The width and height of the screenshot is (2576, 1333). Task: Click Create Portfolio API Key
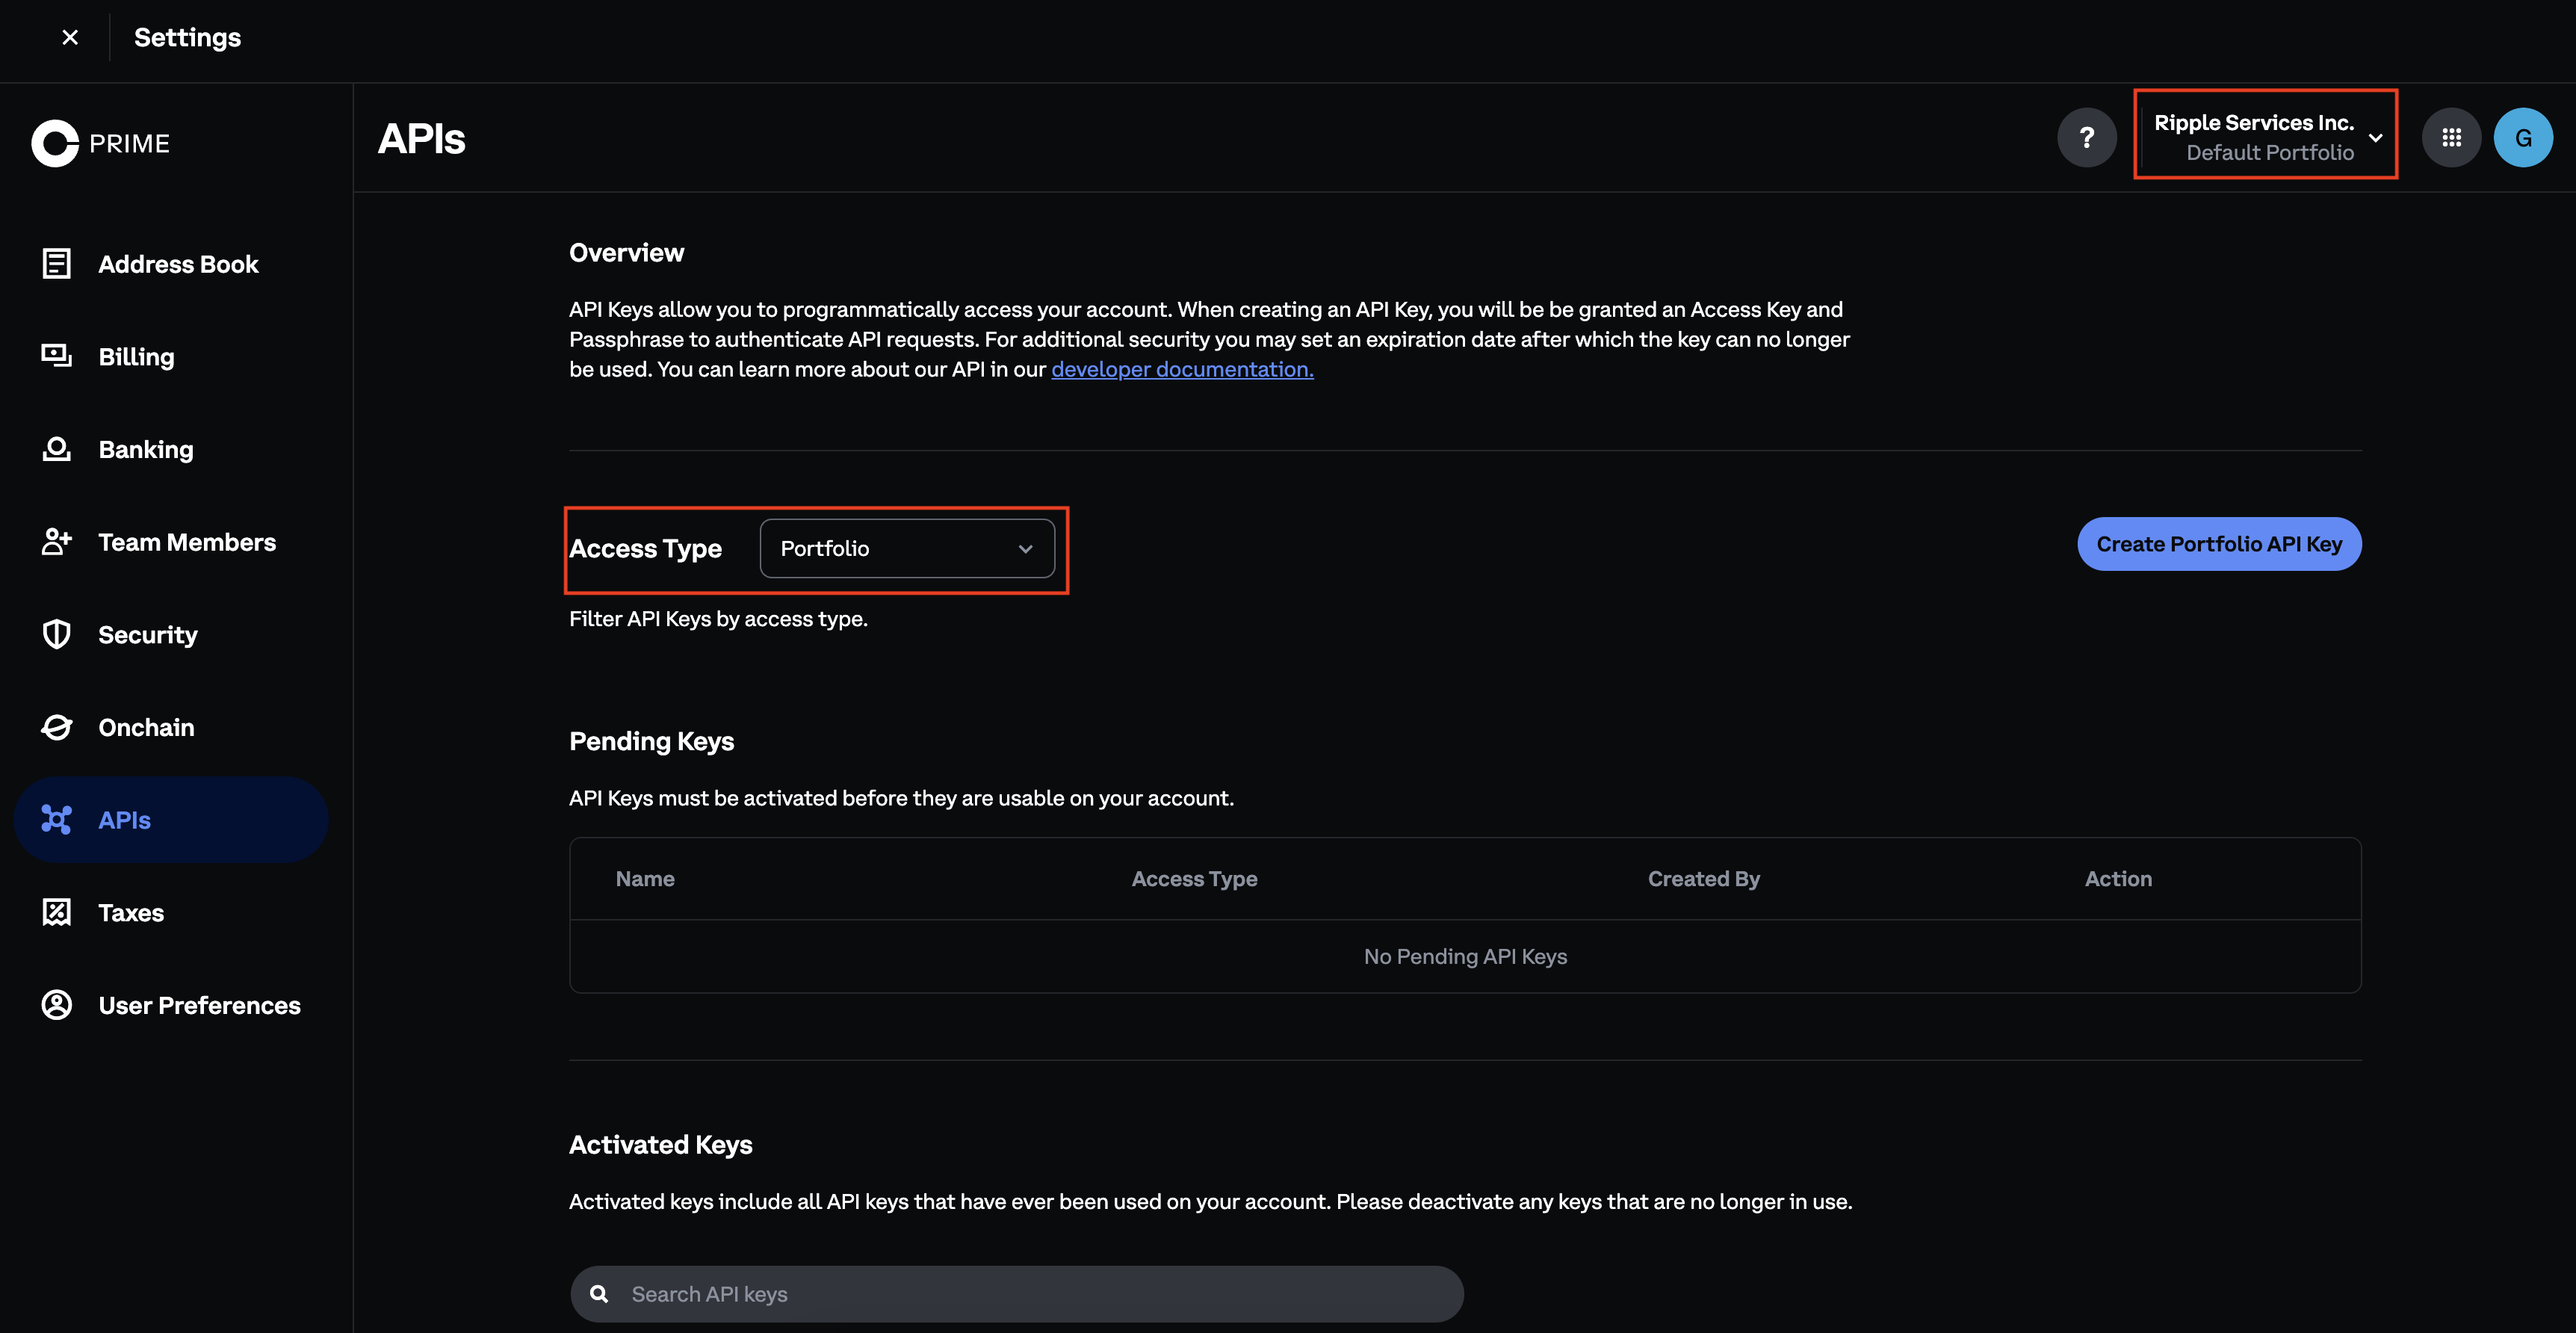coord(2219,543)
